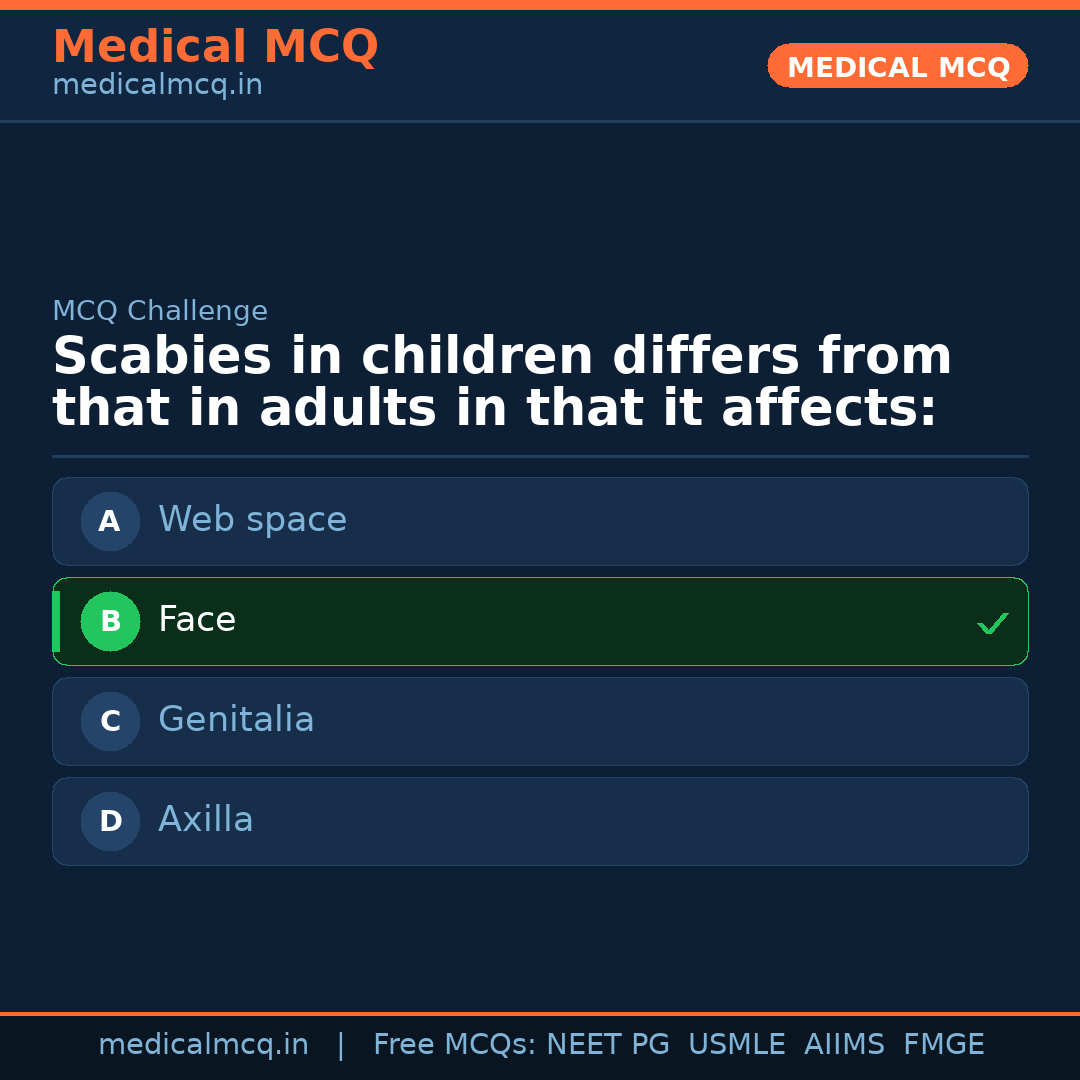Pick the 'Genitalia' answer text

pos(236,720)
